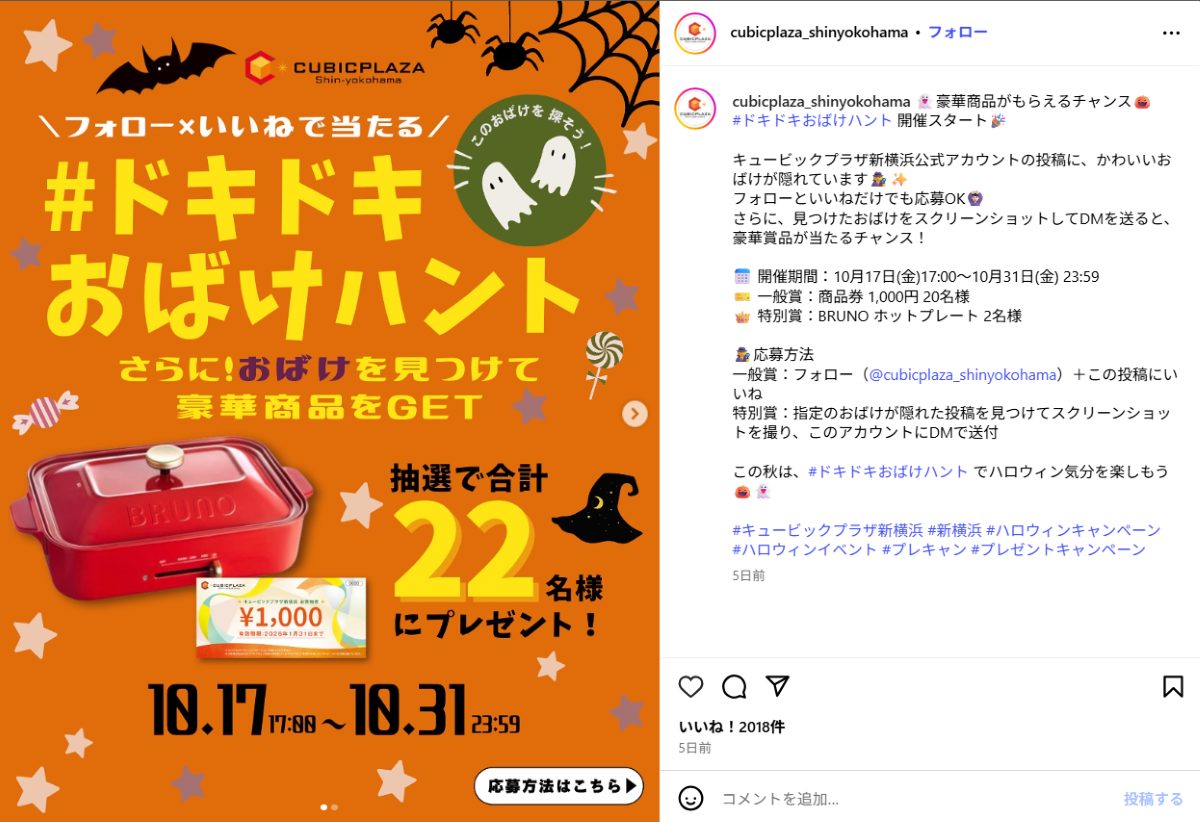This screenshot has width=1200, height=822.
Task: Focus the コメントを追加 comment field
Action: pyautogui.click(x=915, y=799)
